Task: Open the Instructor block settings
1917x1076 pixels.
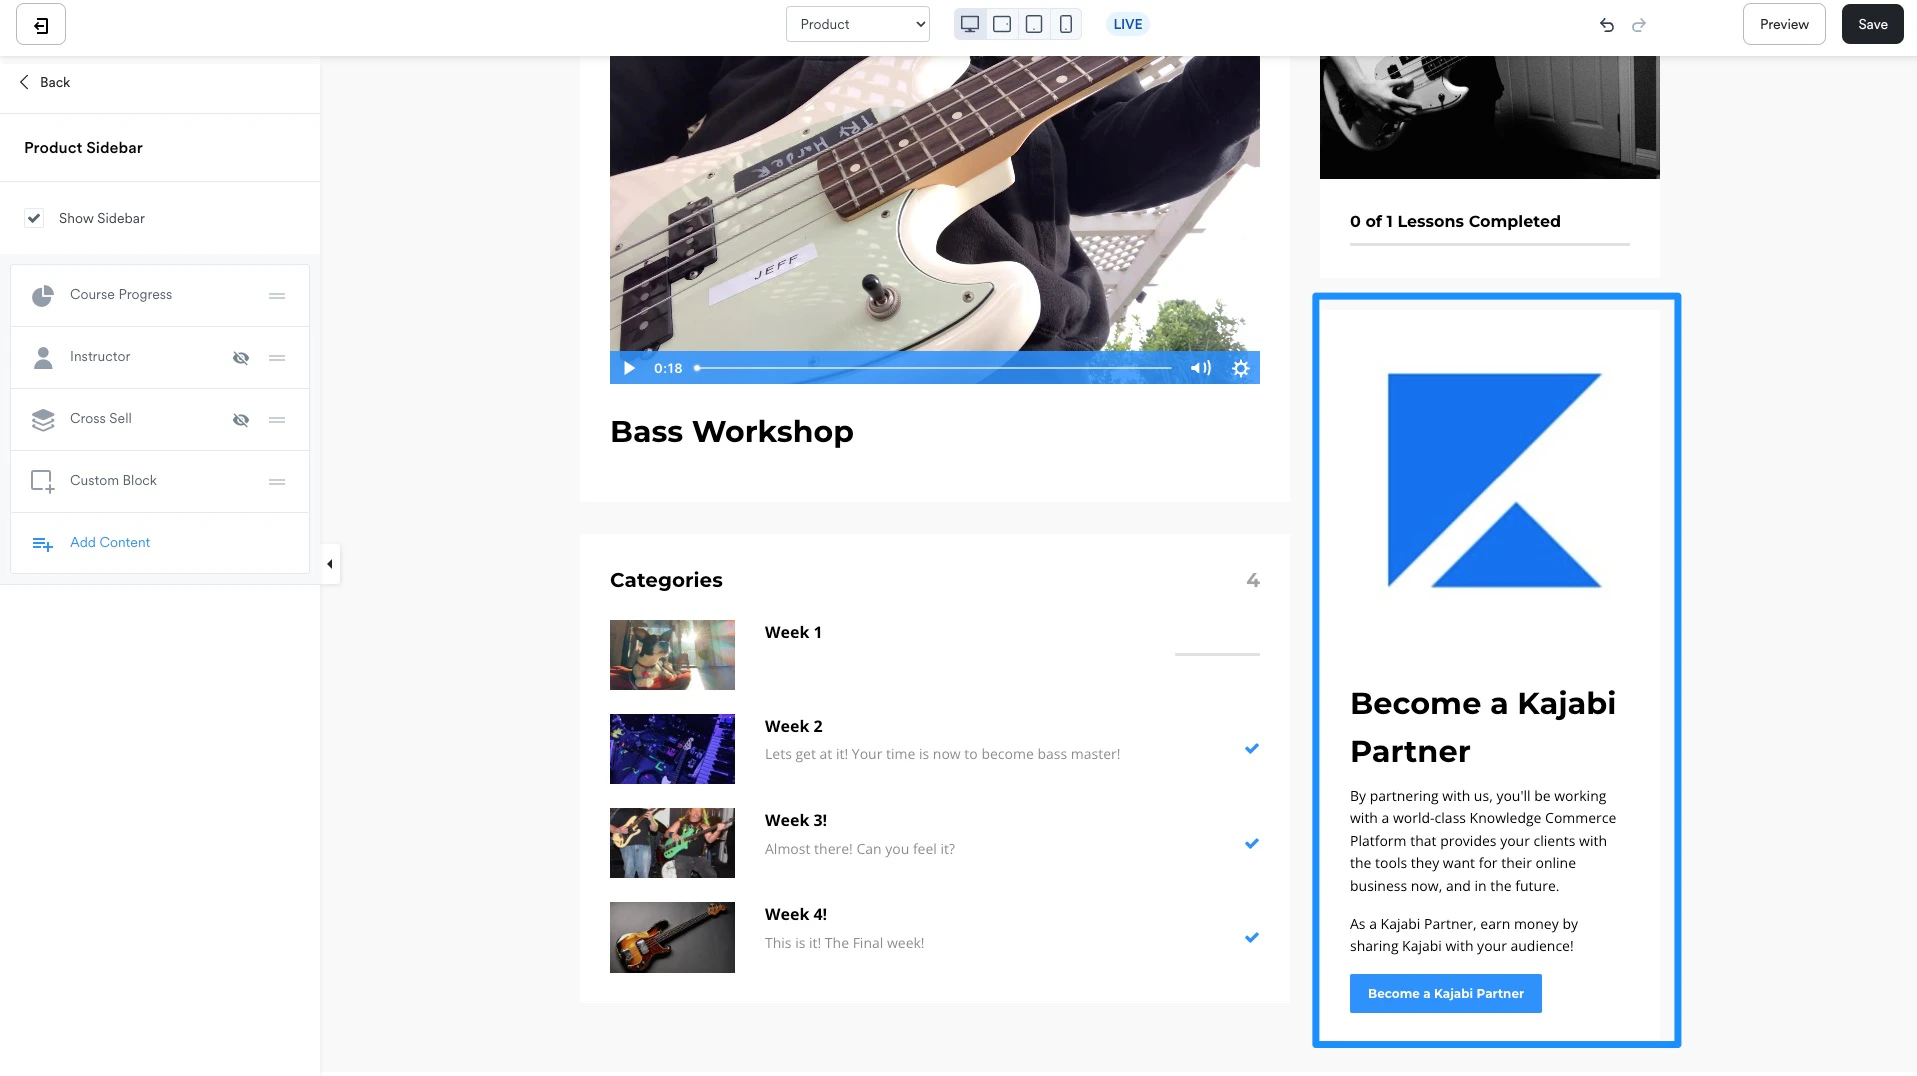Action: point(160,357)
